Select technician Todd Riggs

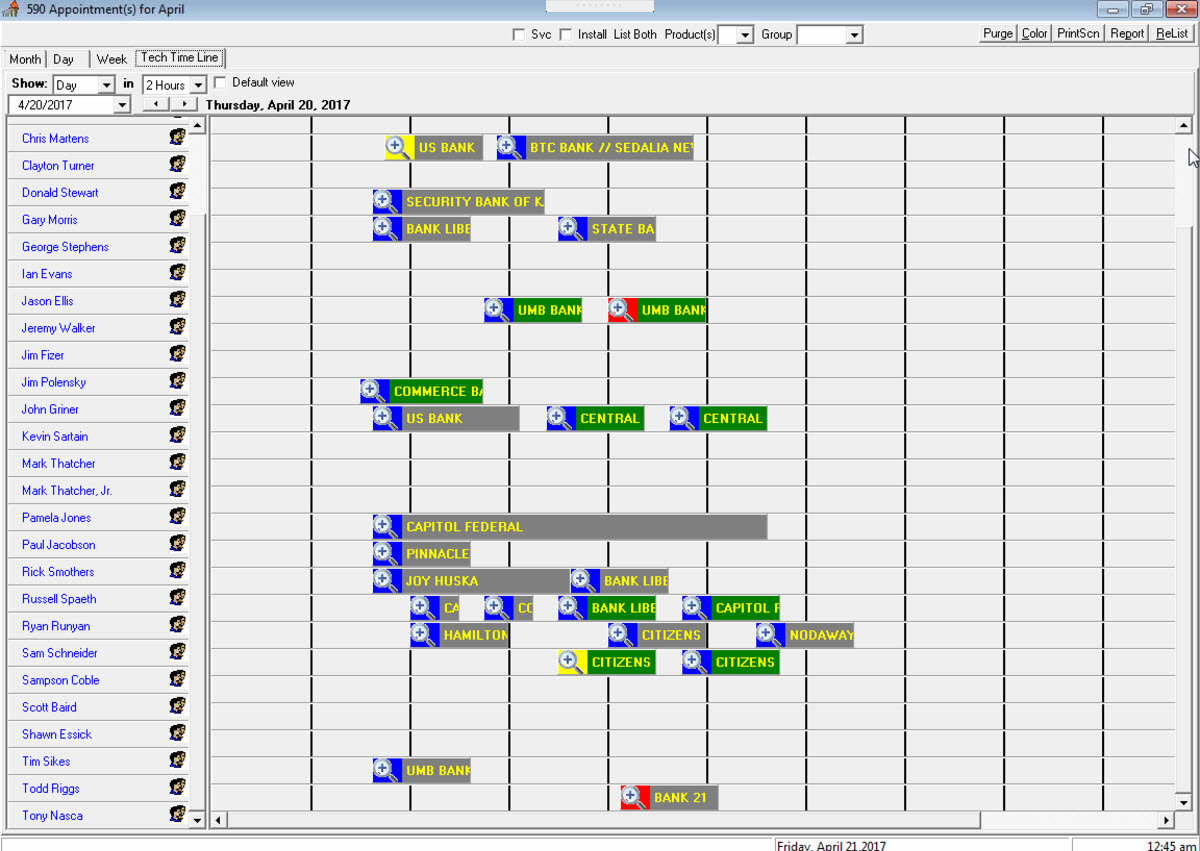[x=51, y=789]
